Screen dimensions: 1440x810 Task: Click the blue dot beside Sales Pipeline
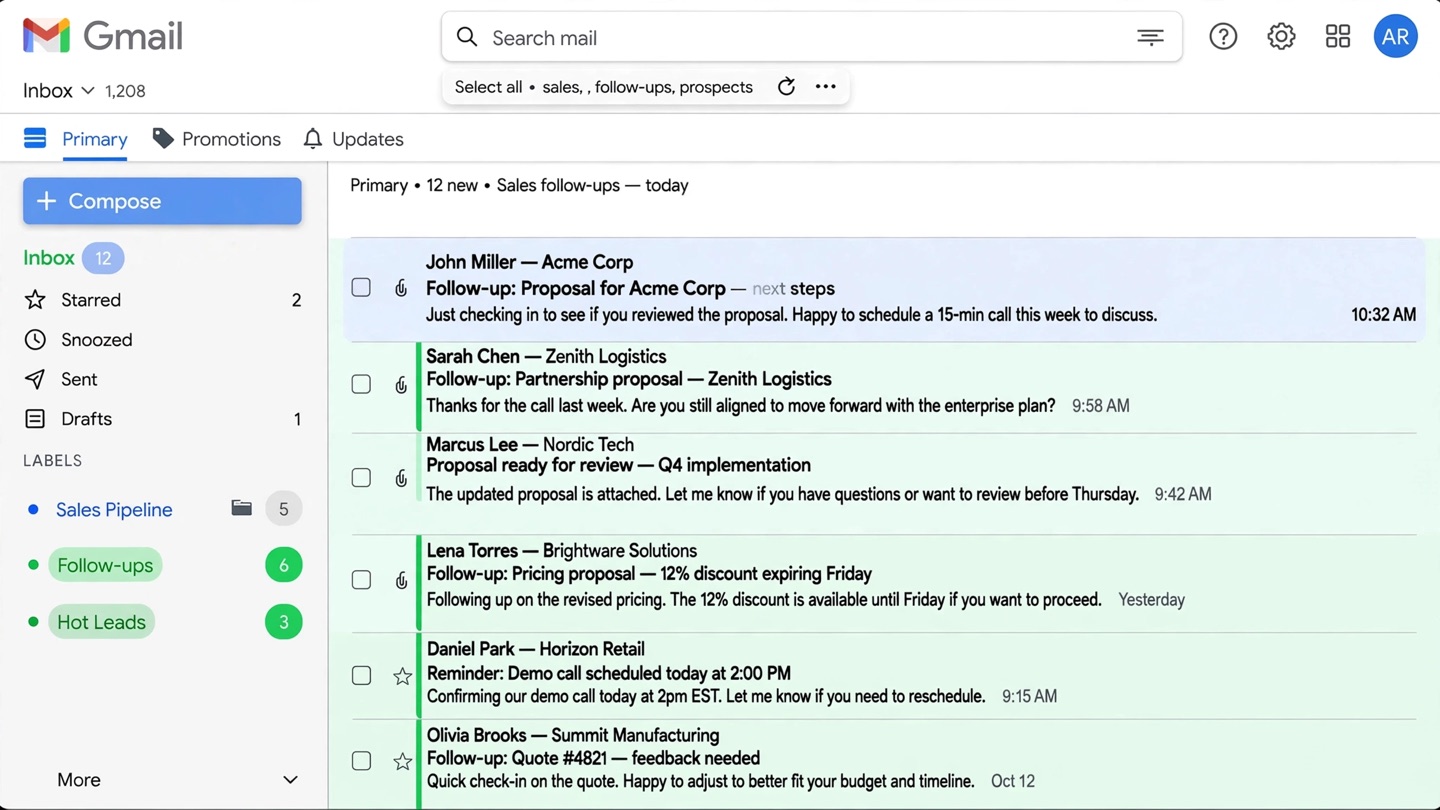tap(33, 510)
